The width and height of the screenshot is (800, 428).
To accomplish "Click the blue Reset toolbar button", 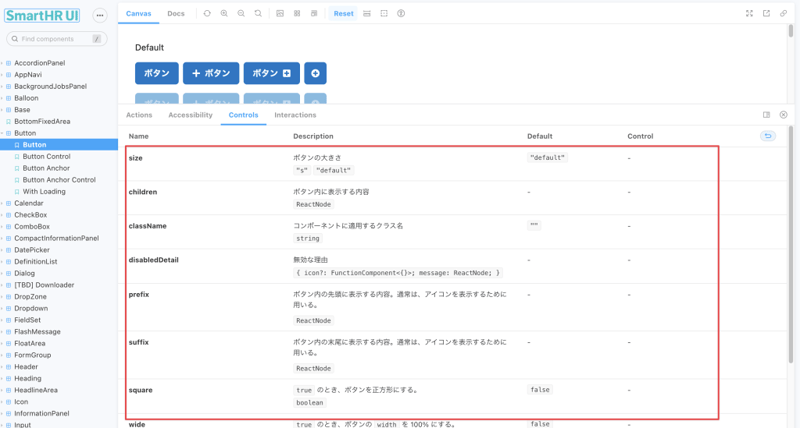I will [343, 14].
